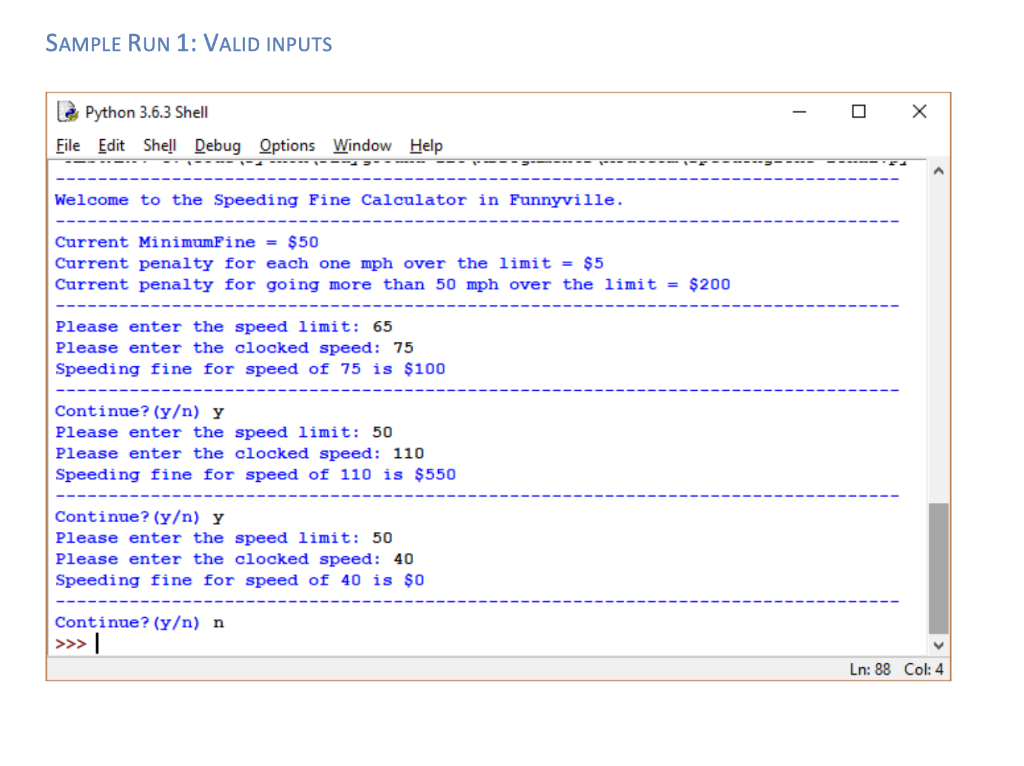1024x766 pixels.
Task: Click the 'Speeding fine for speed of 110' line
Action: (x=255, y=474)
